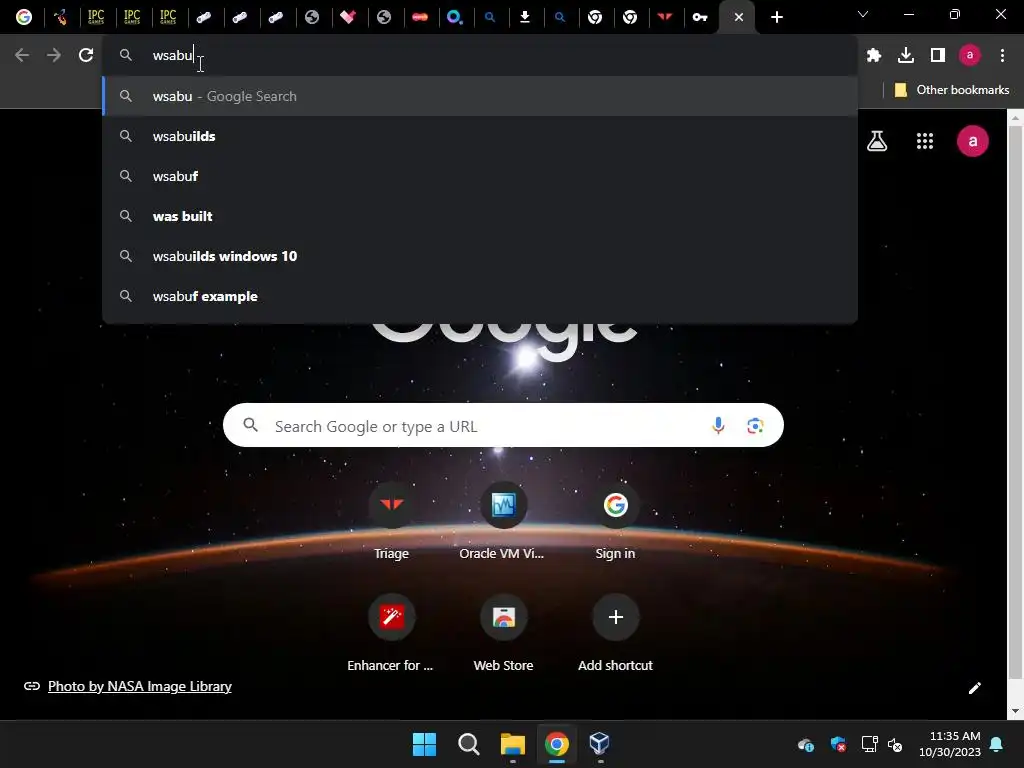Viewport: 1024px width, 768px height.
Task: Click the address bar containing wsabu
Action: click(479, 56)
